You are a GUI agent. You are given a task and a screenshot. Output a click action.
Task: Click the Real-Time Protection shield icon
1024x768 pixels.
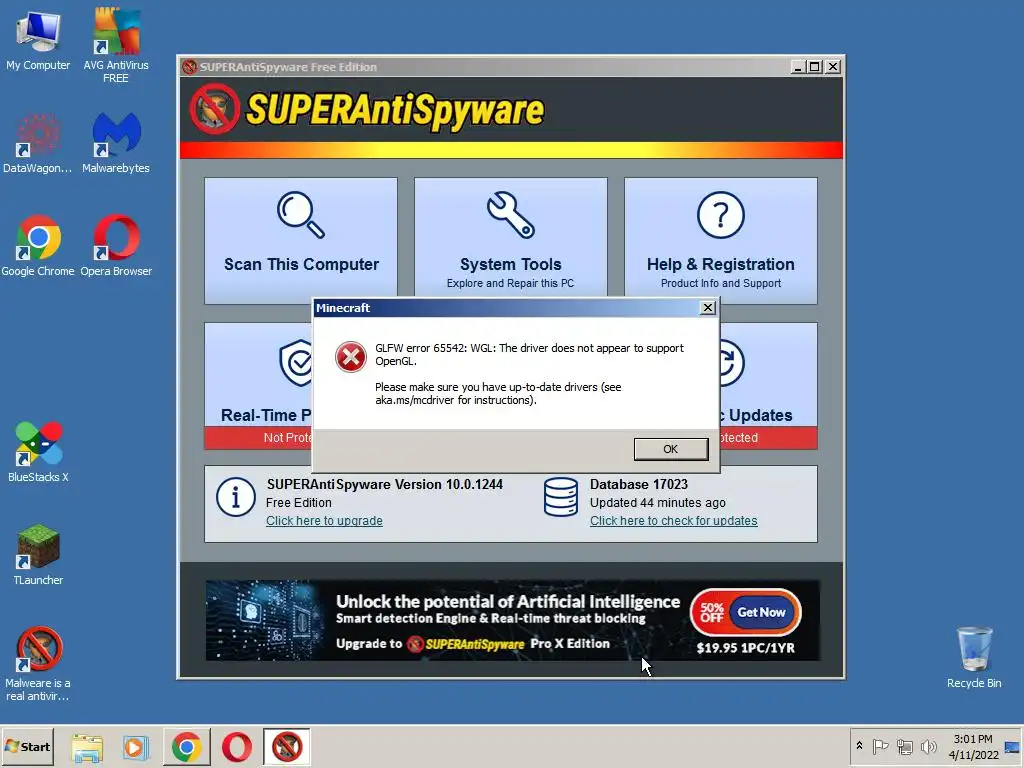pyautogui.click(x=296, y=362)
